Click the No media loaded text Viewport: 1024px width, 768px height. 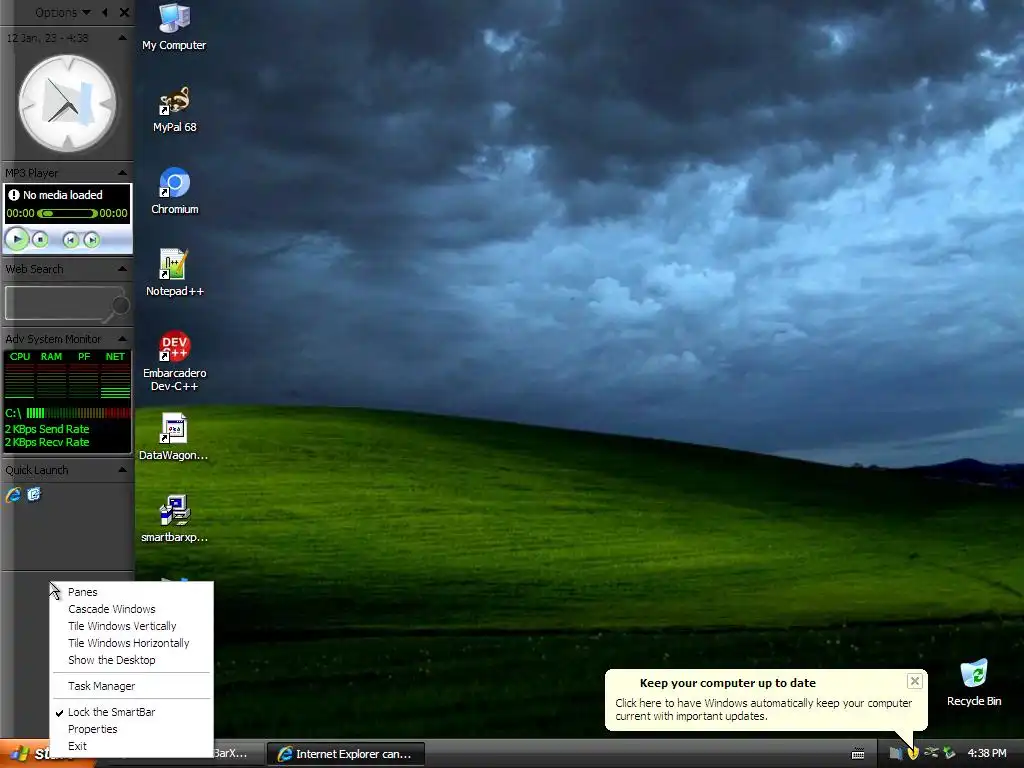[x=63, y=195]
